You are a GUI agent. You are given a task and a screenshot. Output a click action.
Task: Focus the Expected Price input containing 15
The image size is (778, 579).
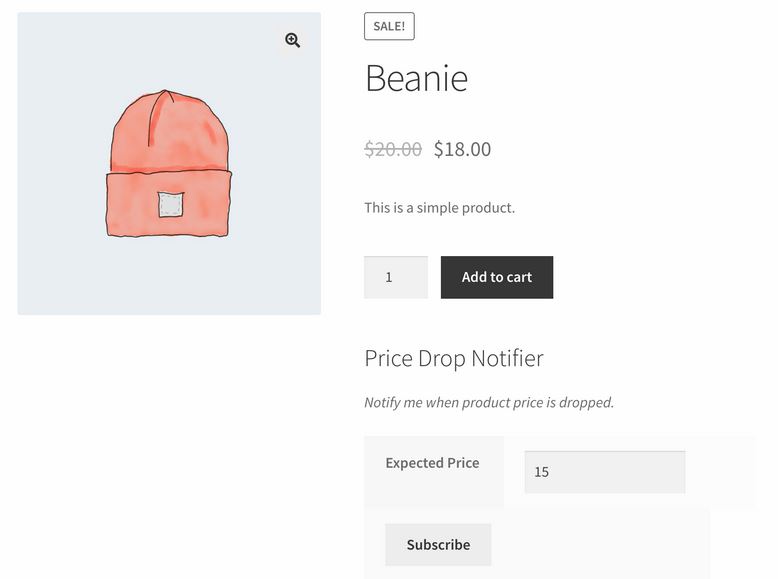pyautogui.click(x=605, y=472)
